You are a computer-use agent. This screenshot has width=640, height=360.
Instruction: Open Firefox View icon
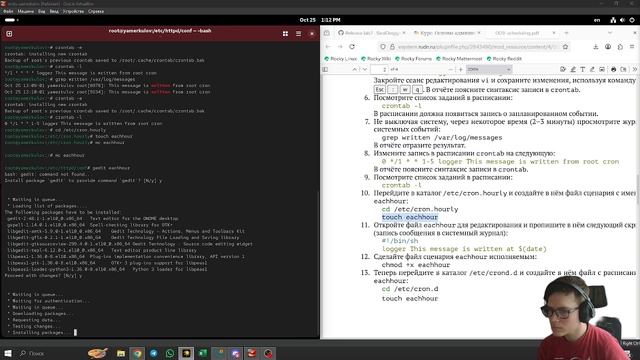tap(327, 33)
